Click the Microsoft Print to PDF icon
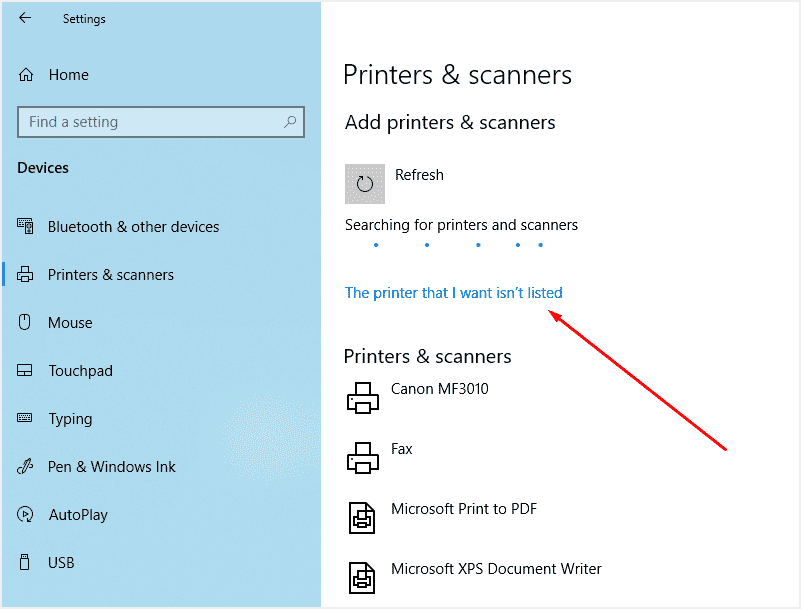This screenshot has height=609, width=801. tap(362, 518)
